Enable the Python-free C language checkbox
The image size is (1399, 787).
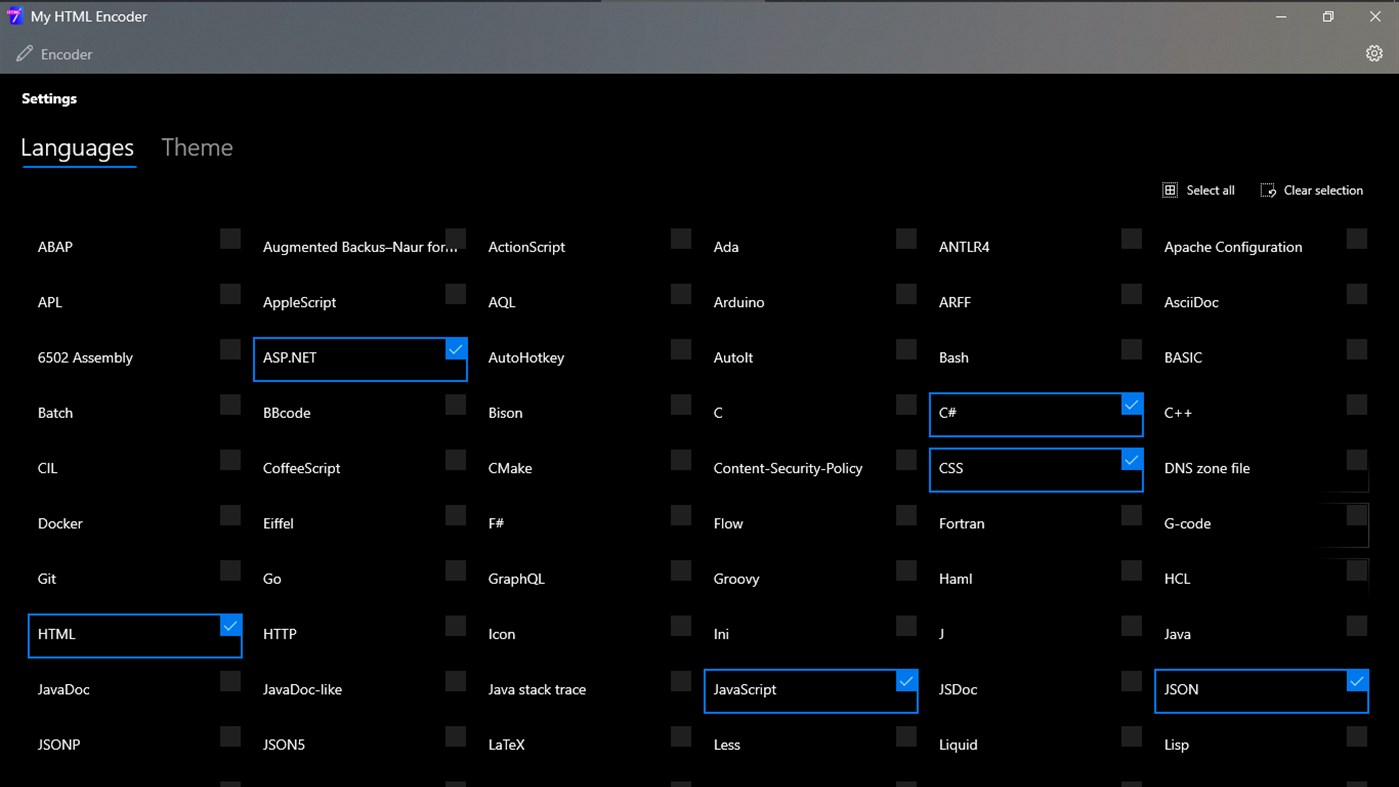pos(906,404)
